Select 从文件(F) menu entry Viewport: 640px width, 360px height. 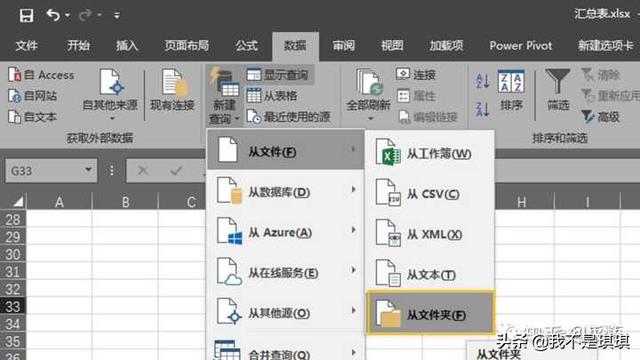pos(285,150)
